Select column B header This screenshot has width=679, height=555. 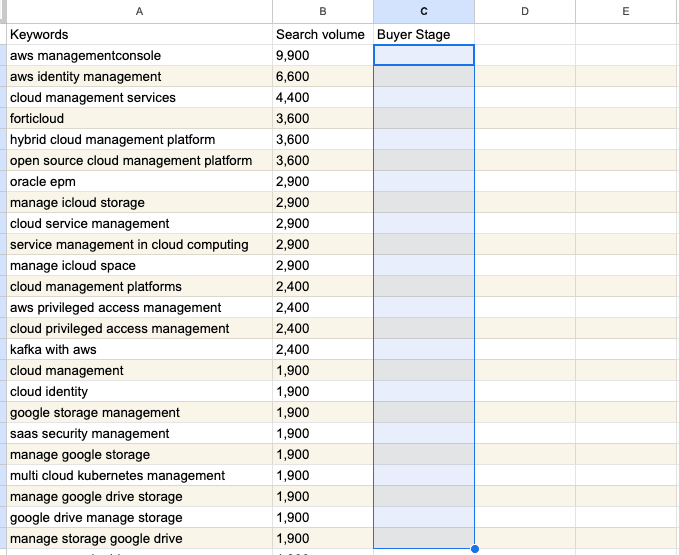(323, 12)
